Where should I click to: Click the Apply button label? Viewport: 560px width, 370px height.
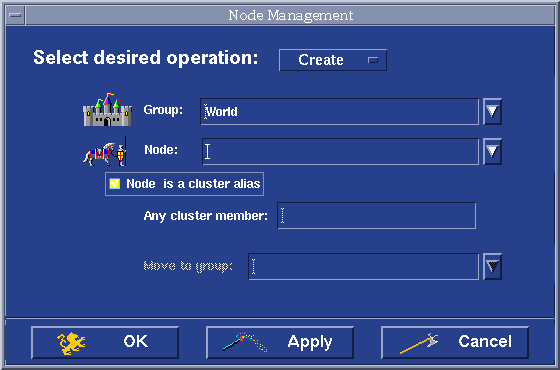(x=310, y=342)
